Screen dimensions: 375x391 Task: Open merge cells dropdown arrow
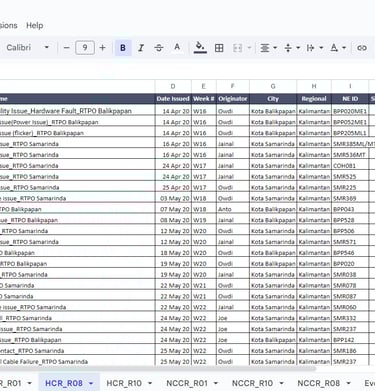click(x=249, y=48)
